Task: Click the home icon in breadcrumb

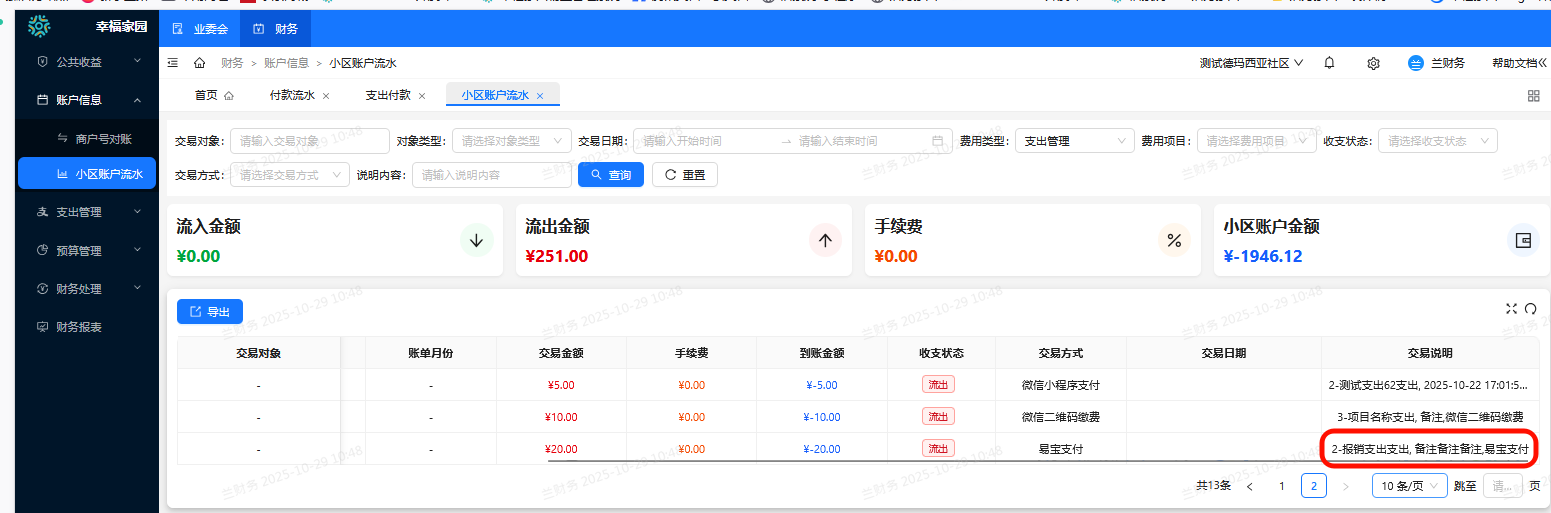Action: tap(199, 63)
